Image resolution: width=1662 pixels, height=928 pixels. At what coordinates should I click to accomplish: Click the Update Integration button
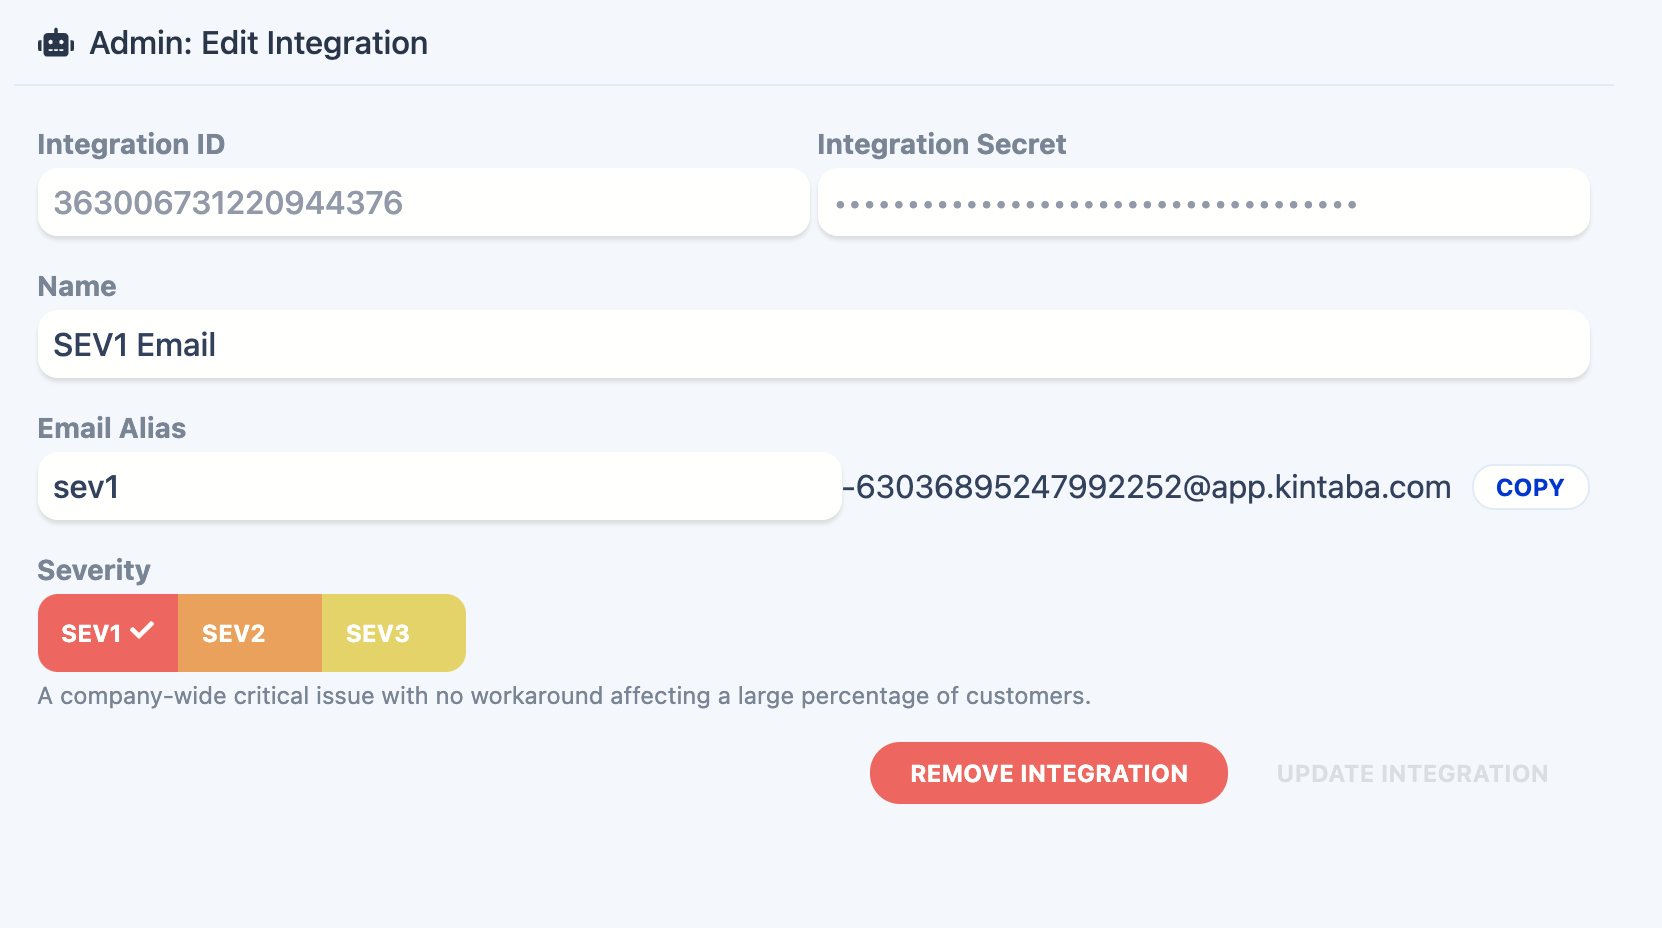click(1412, 773)
